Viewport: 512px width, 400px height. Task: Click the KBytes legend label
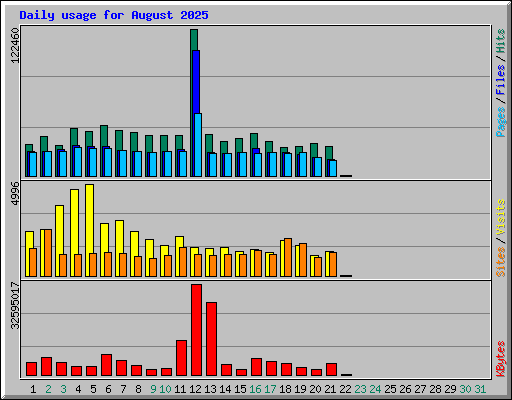[x=500, y=359]
